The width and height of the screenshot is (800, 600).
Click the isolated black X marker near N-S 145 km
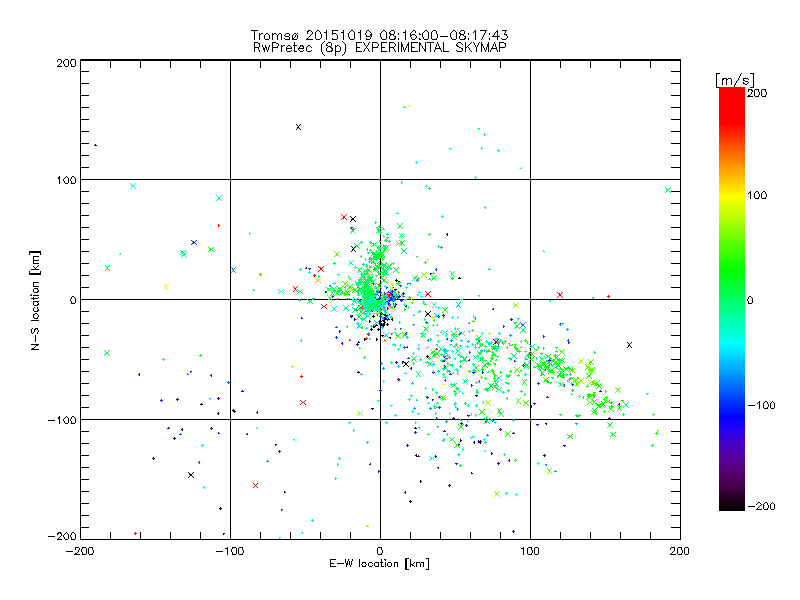[298, 127]
